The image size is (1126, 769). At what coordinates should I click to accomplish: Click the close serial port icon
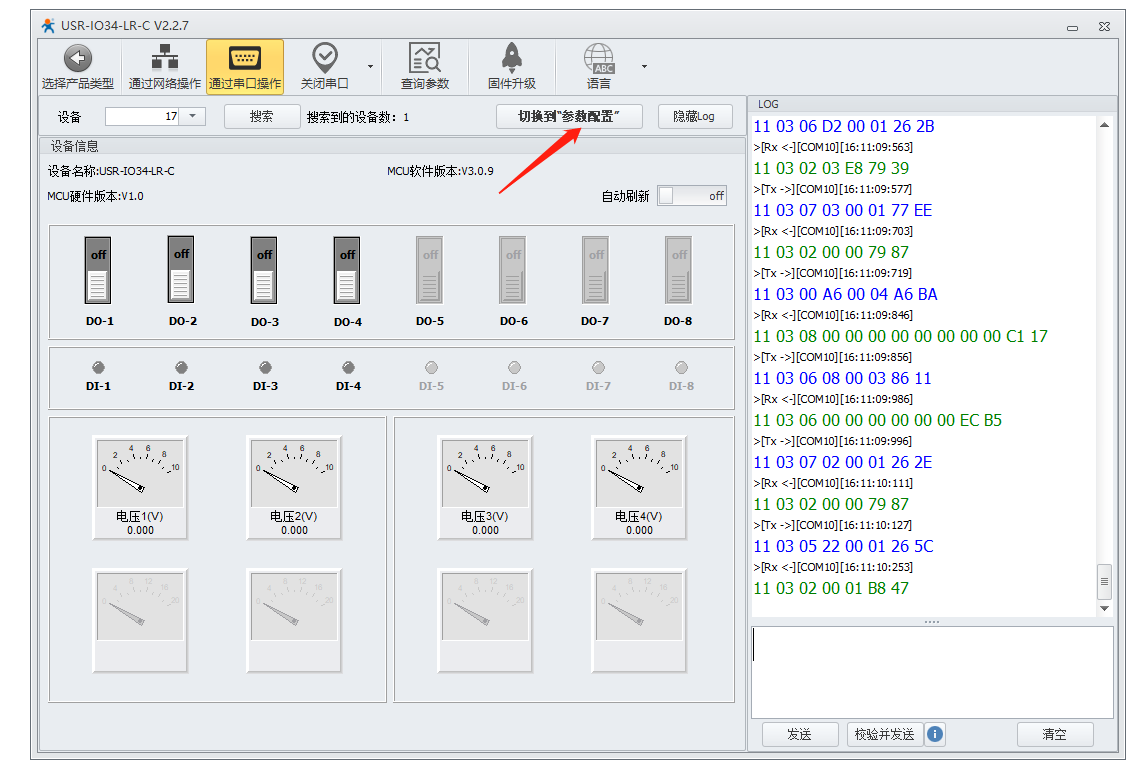[325, 58]
